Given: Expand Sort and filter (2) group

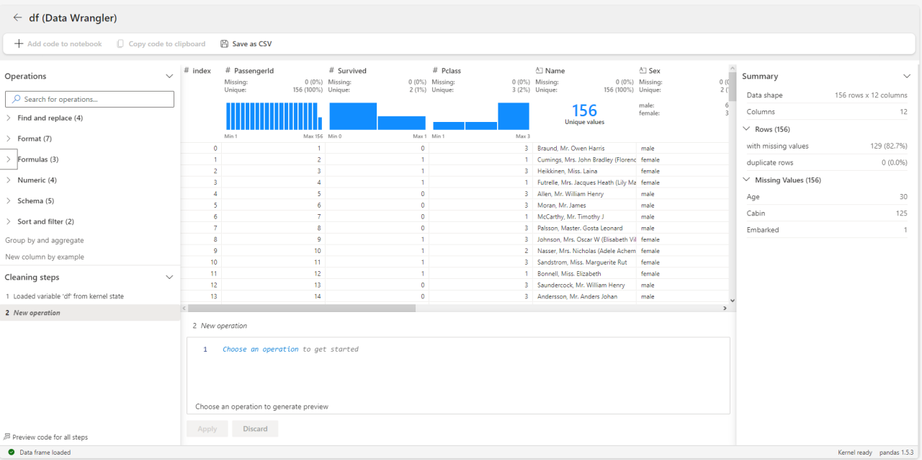Looking at the screenshot, I should 9,222.
